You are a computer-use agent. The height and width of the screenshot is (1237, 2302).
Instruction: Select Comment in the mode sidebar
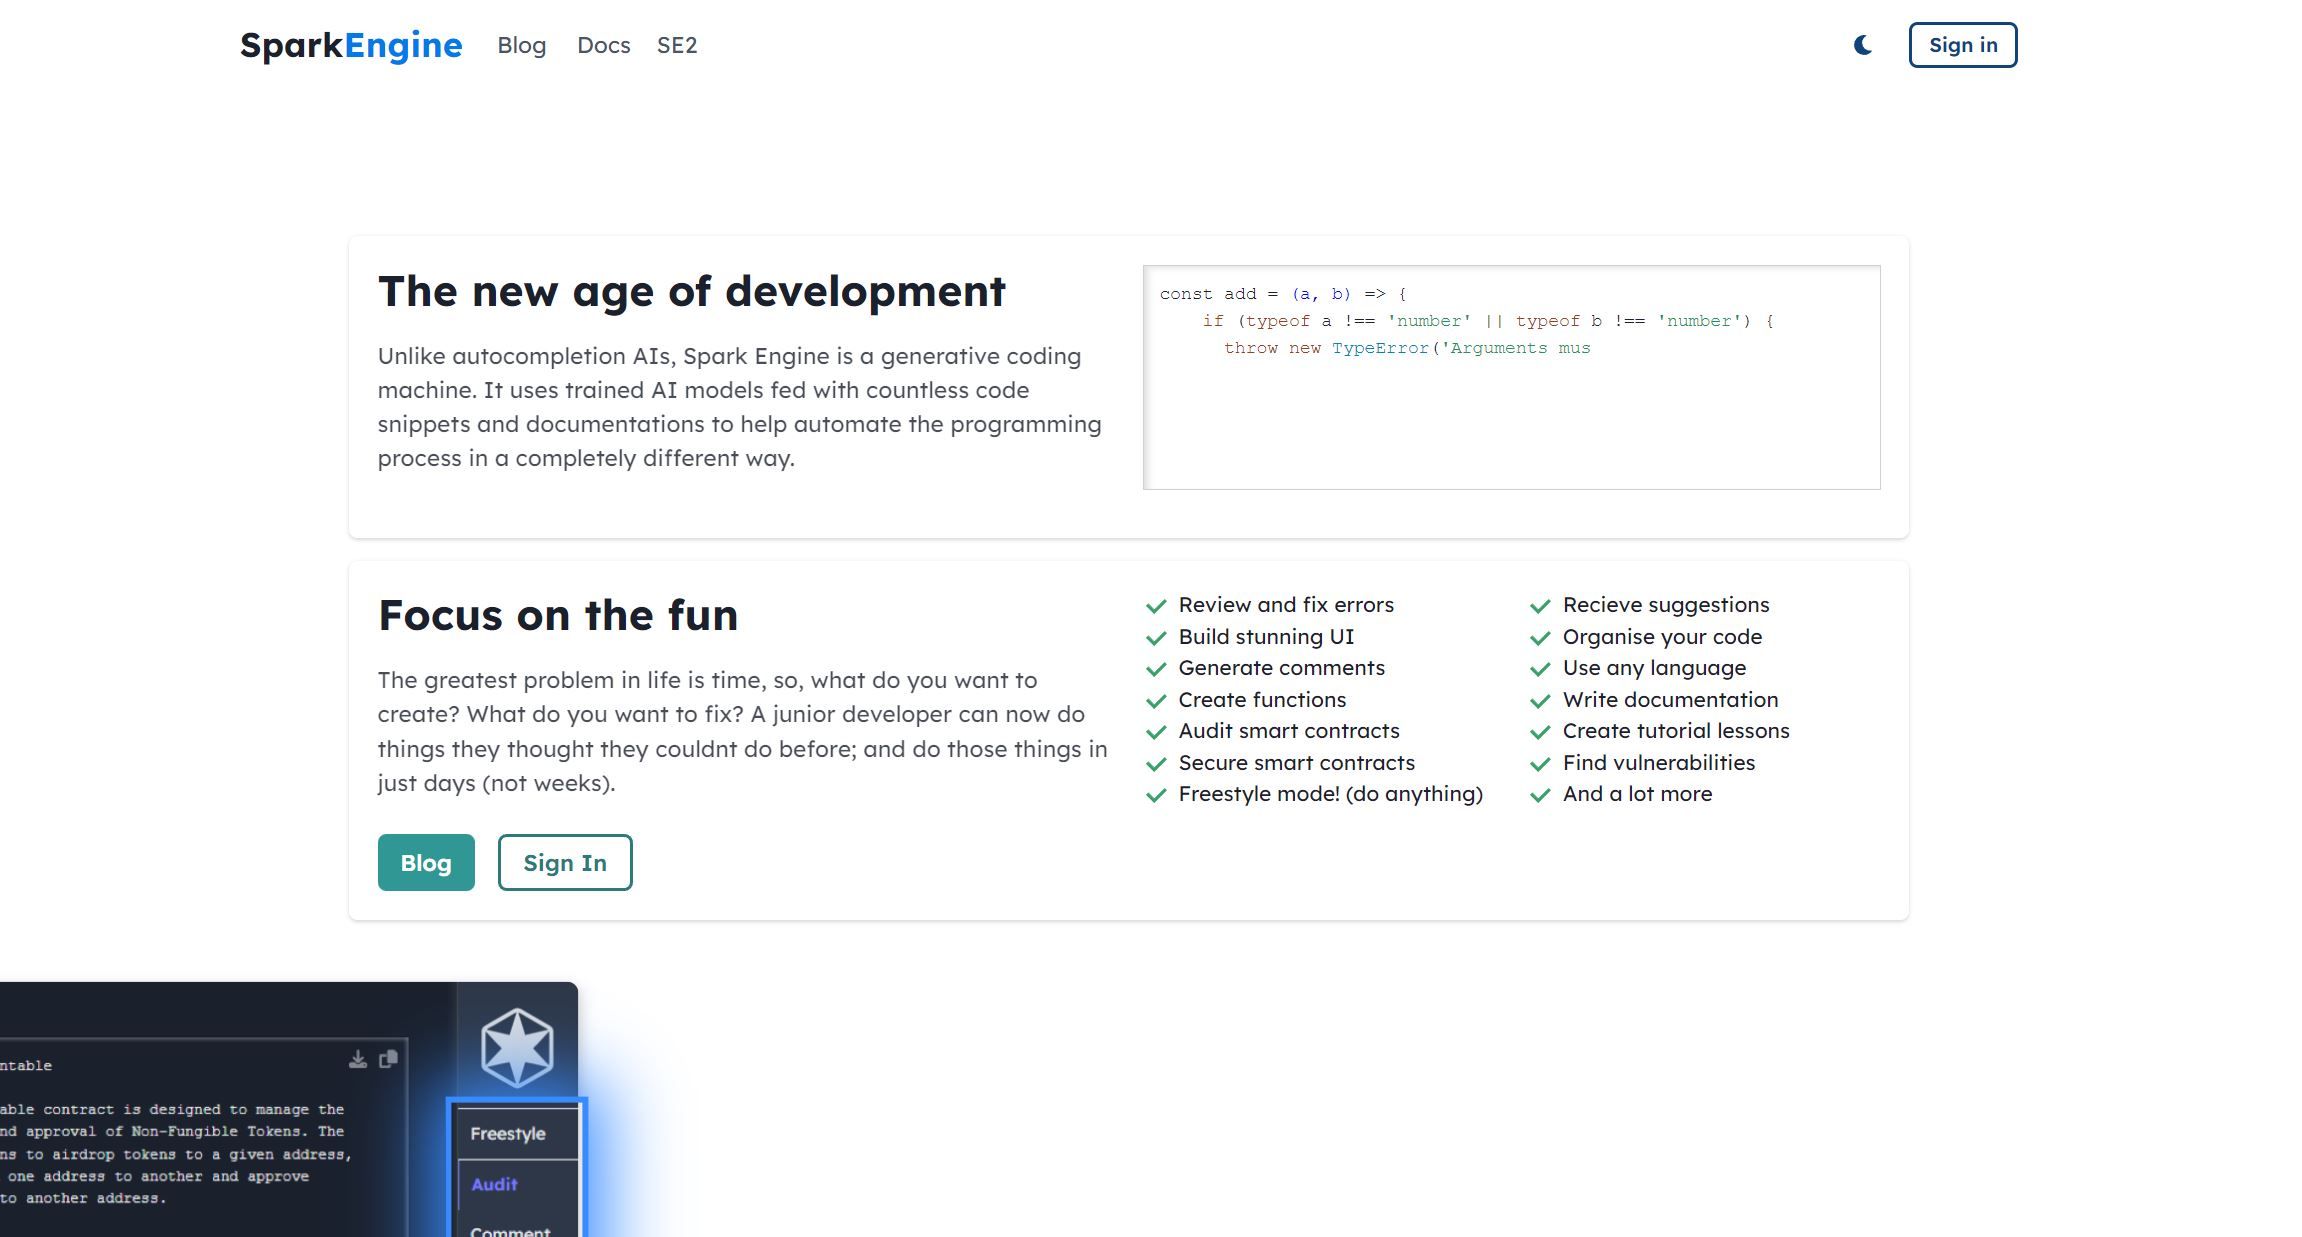coord(512,1230)
